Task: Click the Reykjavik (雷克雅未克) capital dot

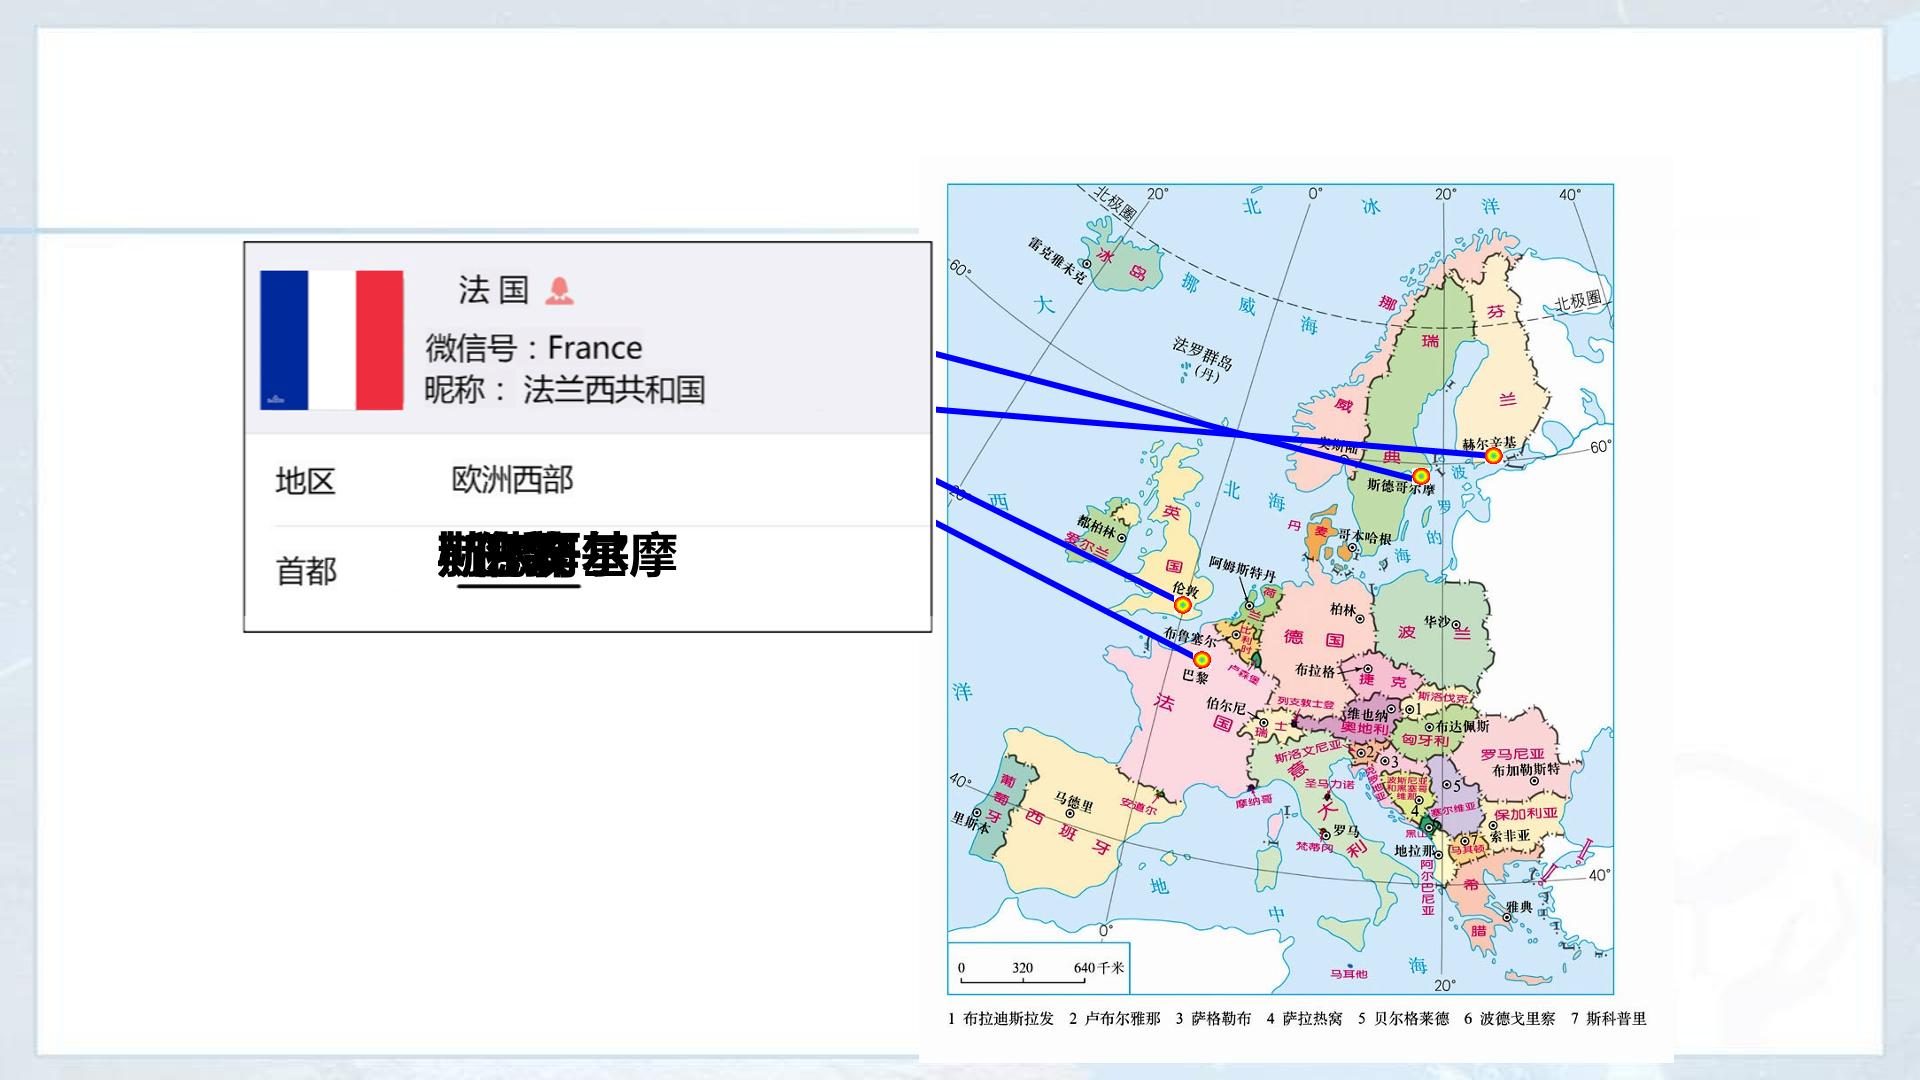Action: 1087,264
